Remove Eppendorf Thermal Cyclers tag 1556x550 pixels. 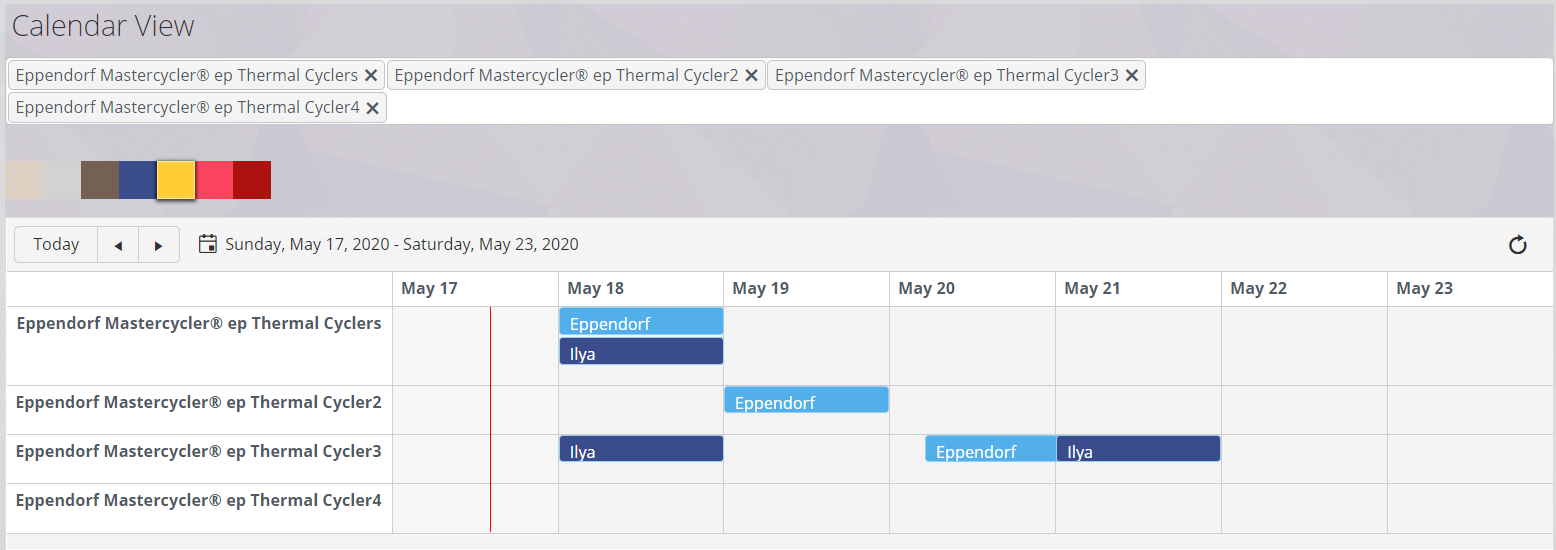tap(371, 76)
